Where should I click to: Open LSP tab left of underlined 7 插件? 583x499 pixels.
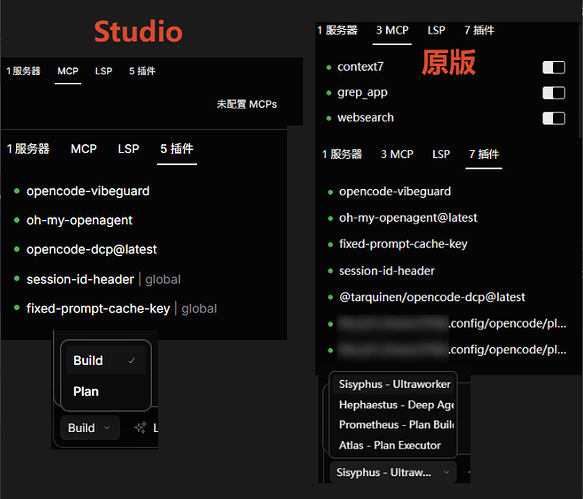(x=441, y=154)
